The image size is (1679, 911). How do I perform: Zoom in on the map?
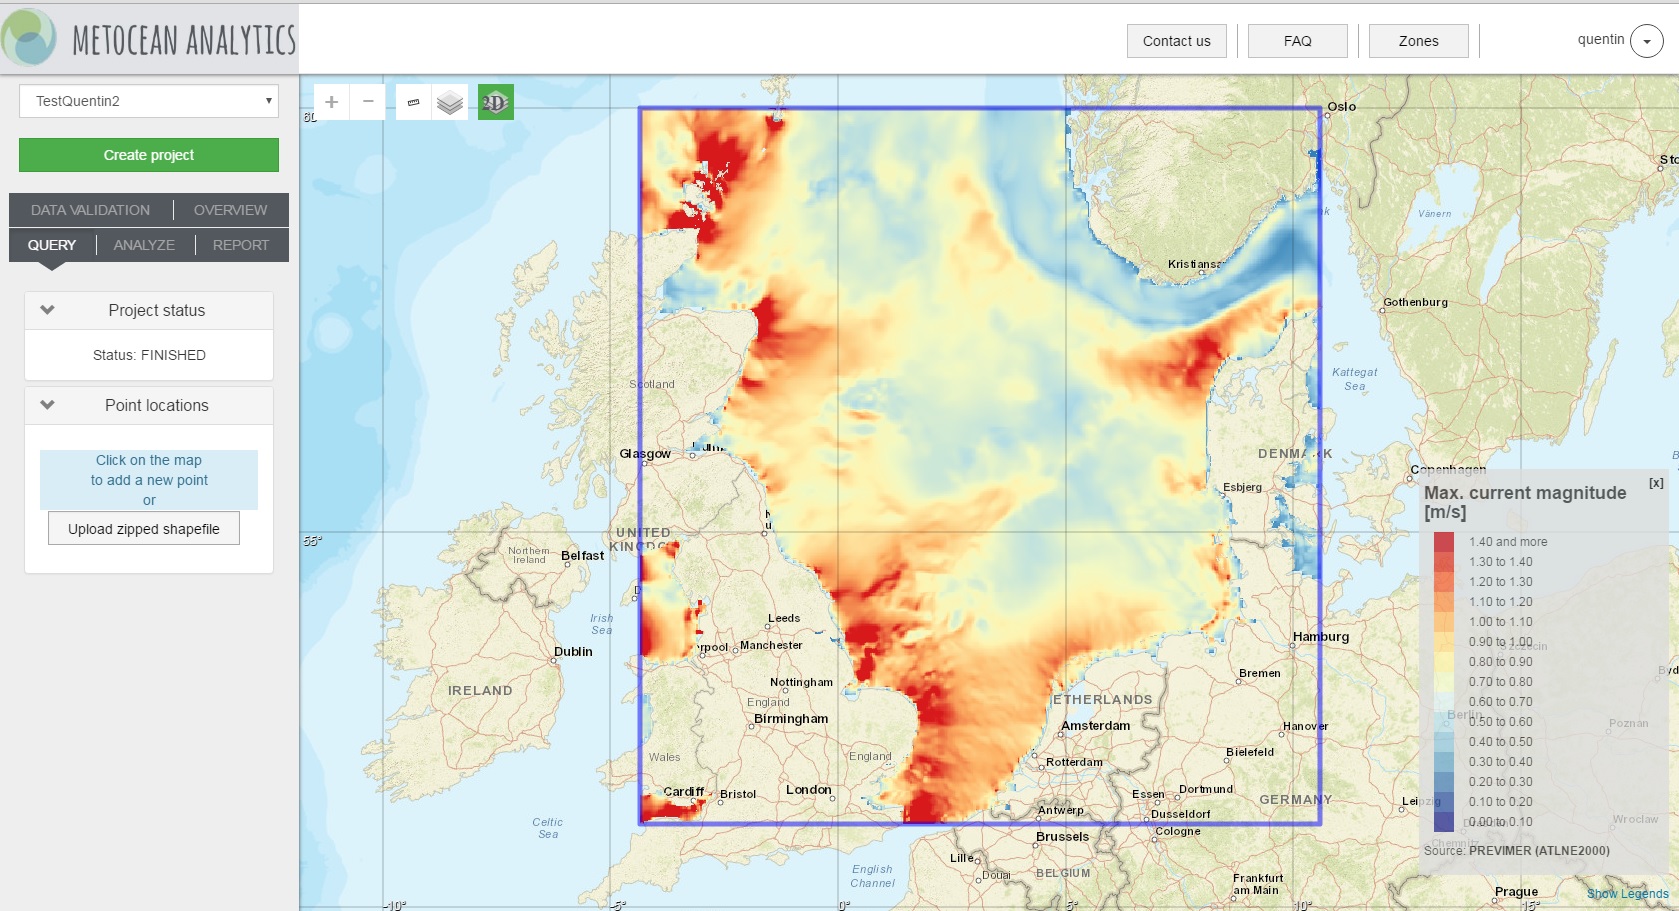[x=332, y=102]
